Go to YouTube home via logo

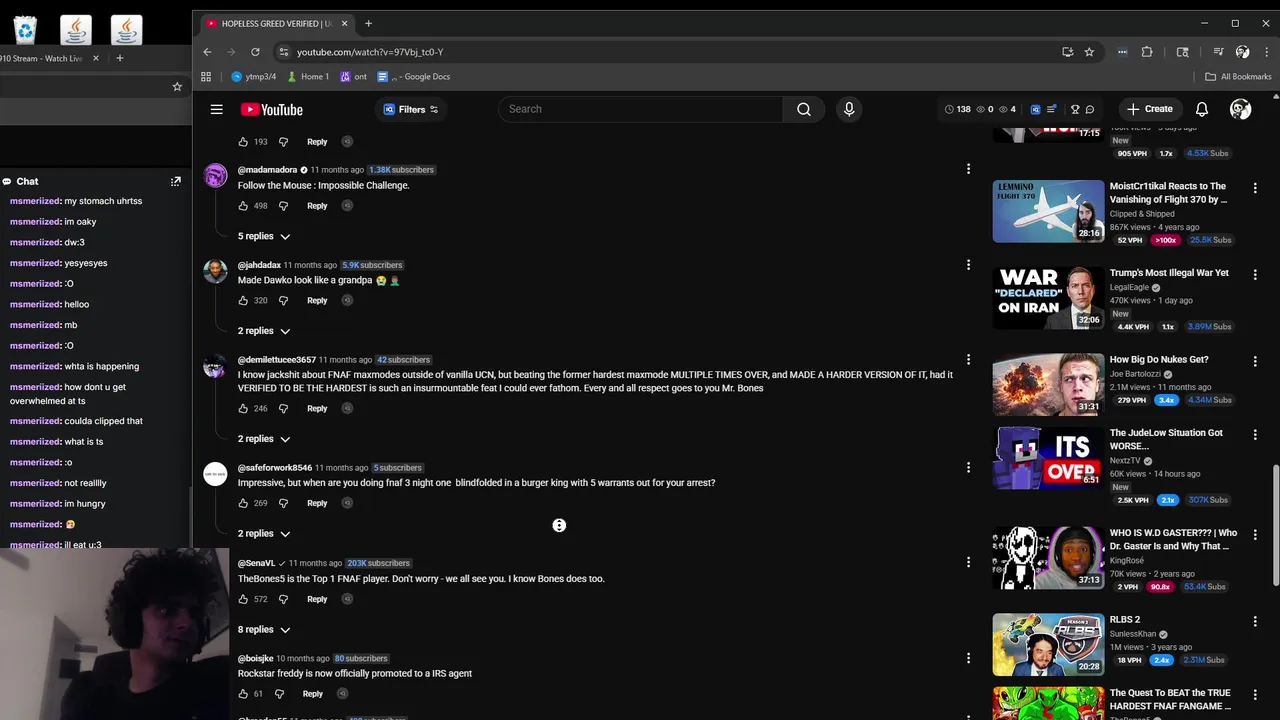[x=271, y=109]
